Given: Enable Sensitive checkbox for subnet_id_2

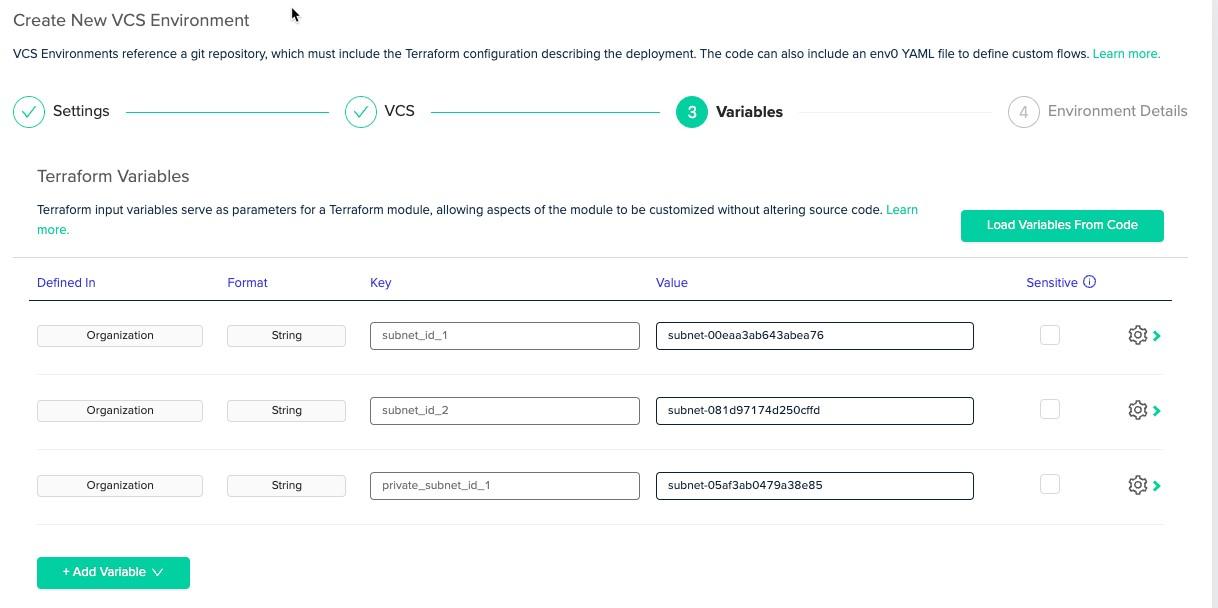Looking at the screenshot, I should pyautogui.click(x=1050, y=410).
